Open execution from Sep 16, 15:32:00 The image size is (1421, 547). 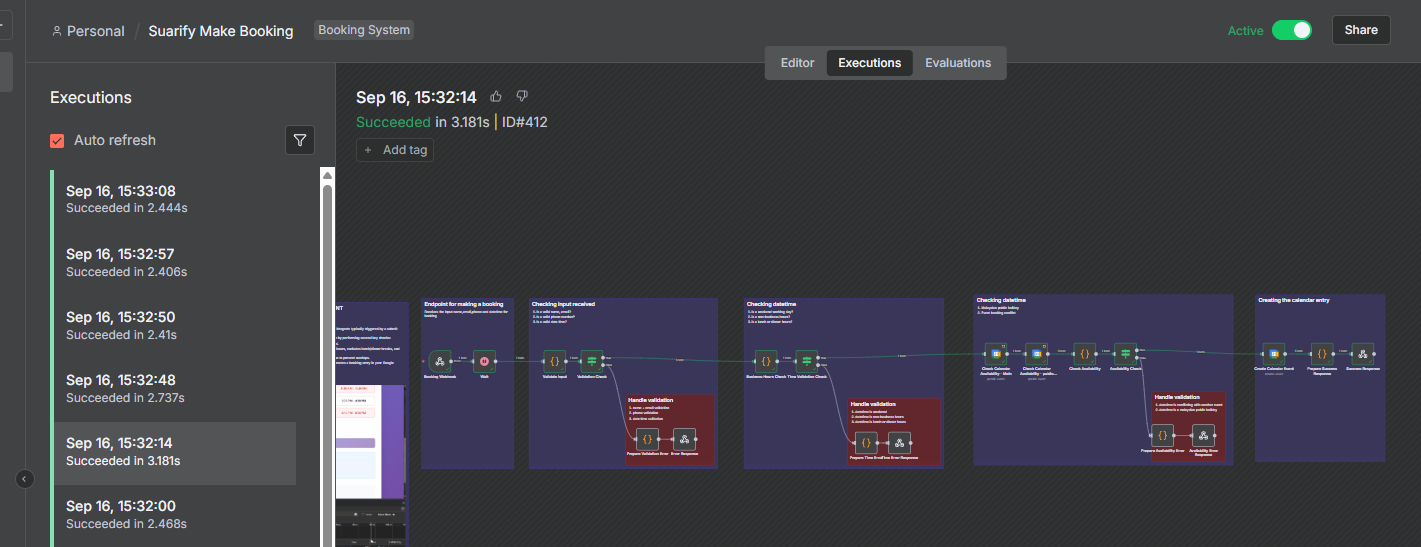tap(174, 515)
